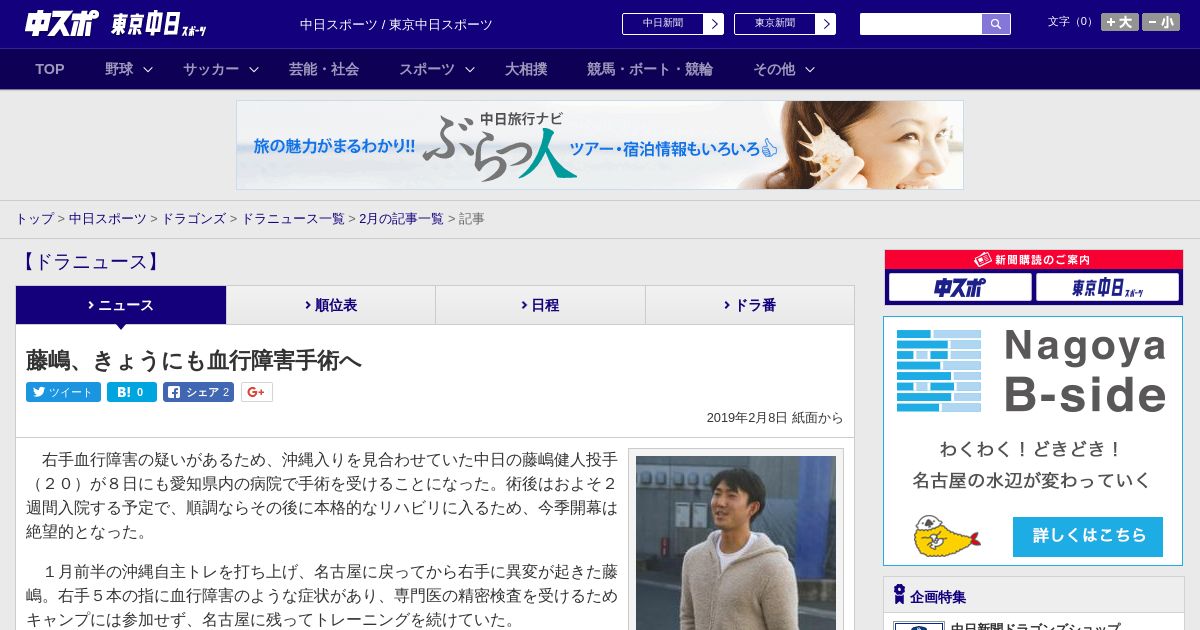1200x630 pixels.
Task: Share article on Google+ button
Action: (256, 392)
